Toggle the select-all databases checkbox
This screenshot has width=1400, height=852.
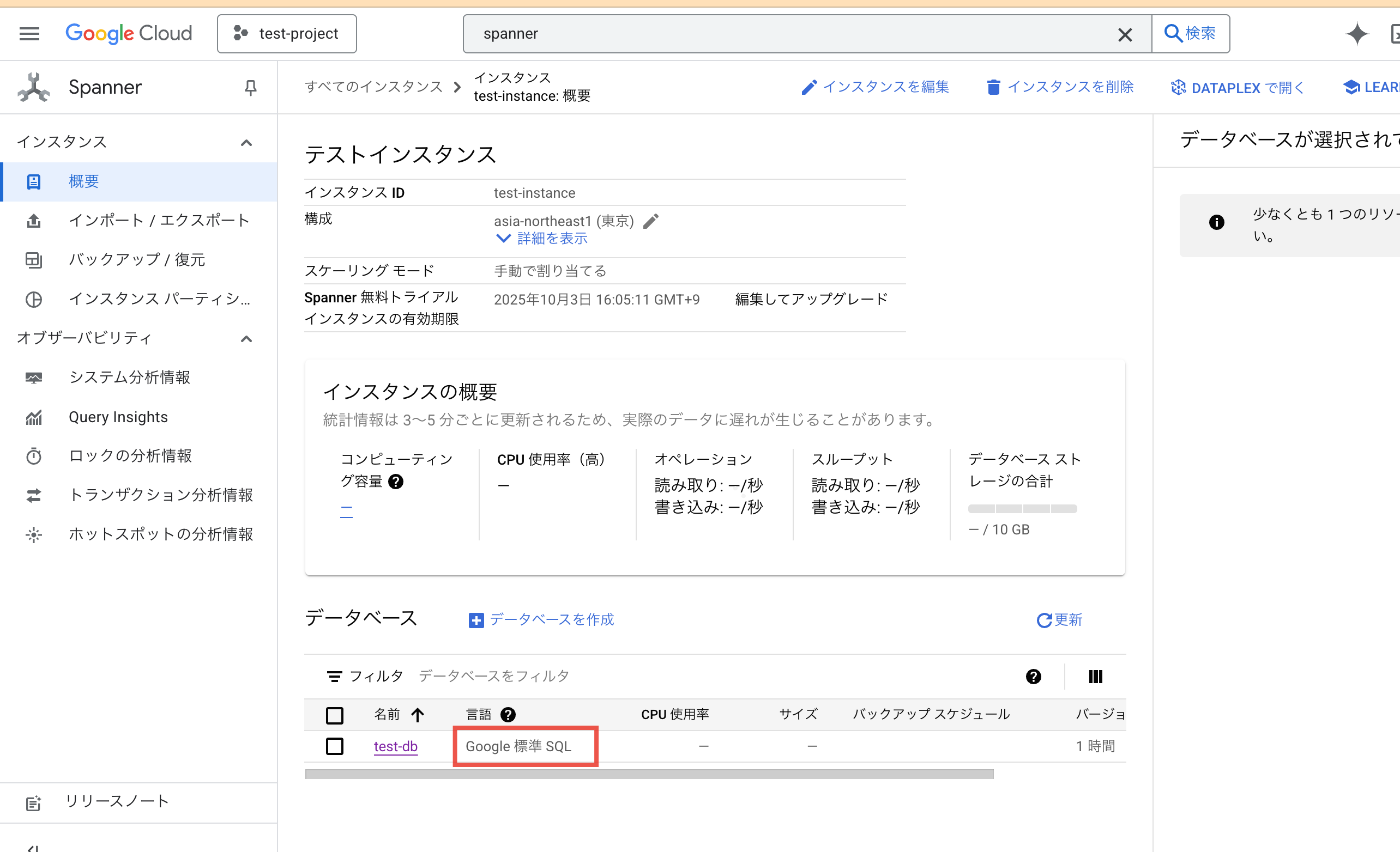click(x=335, y=715)
